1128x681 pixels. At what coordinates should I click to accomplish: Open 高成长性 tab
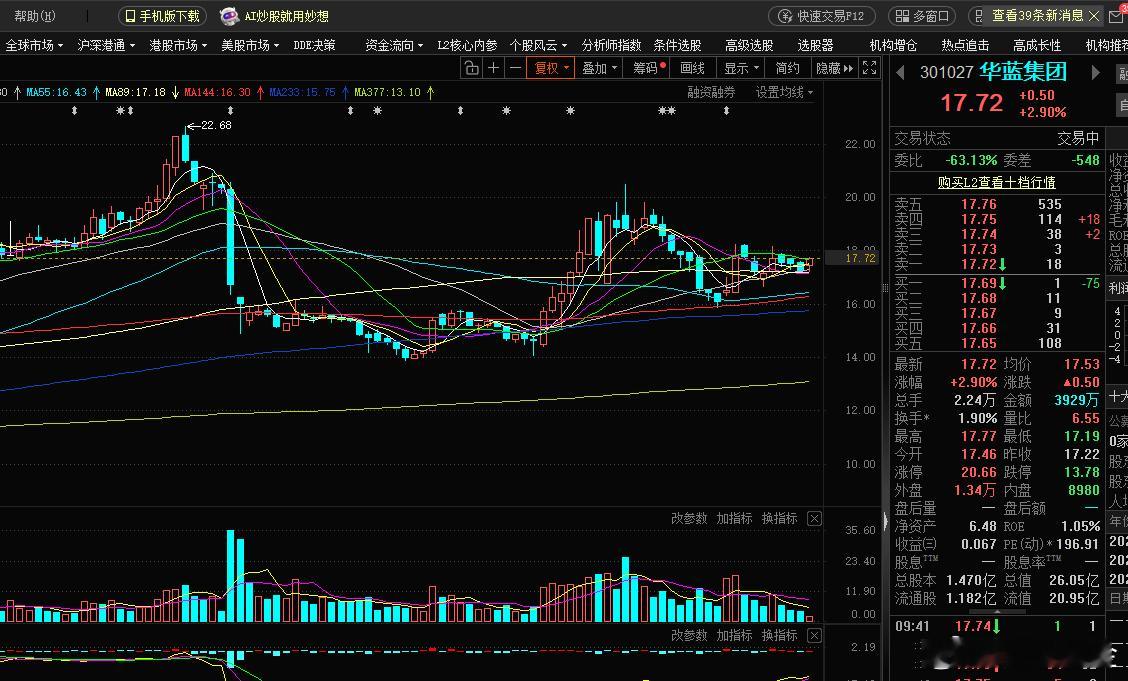click(1037, 45)
